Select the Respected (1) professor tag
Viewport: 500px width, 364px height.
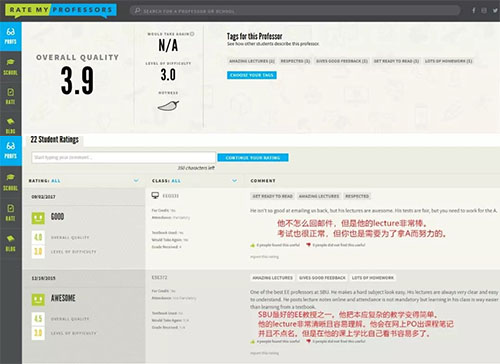tap(295, 61)
